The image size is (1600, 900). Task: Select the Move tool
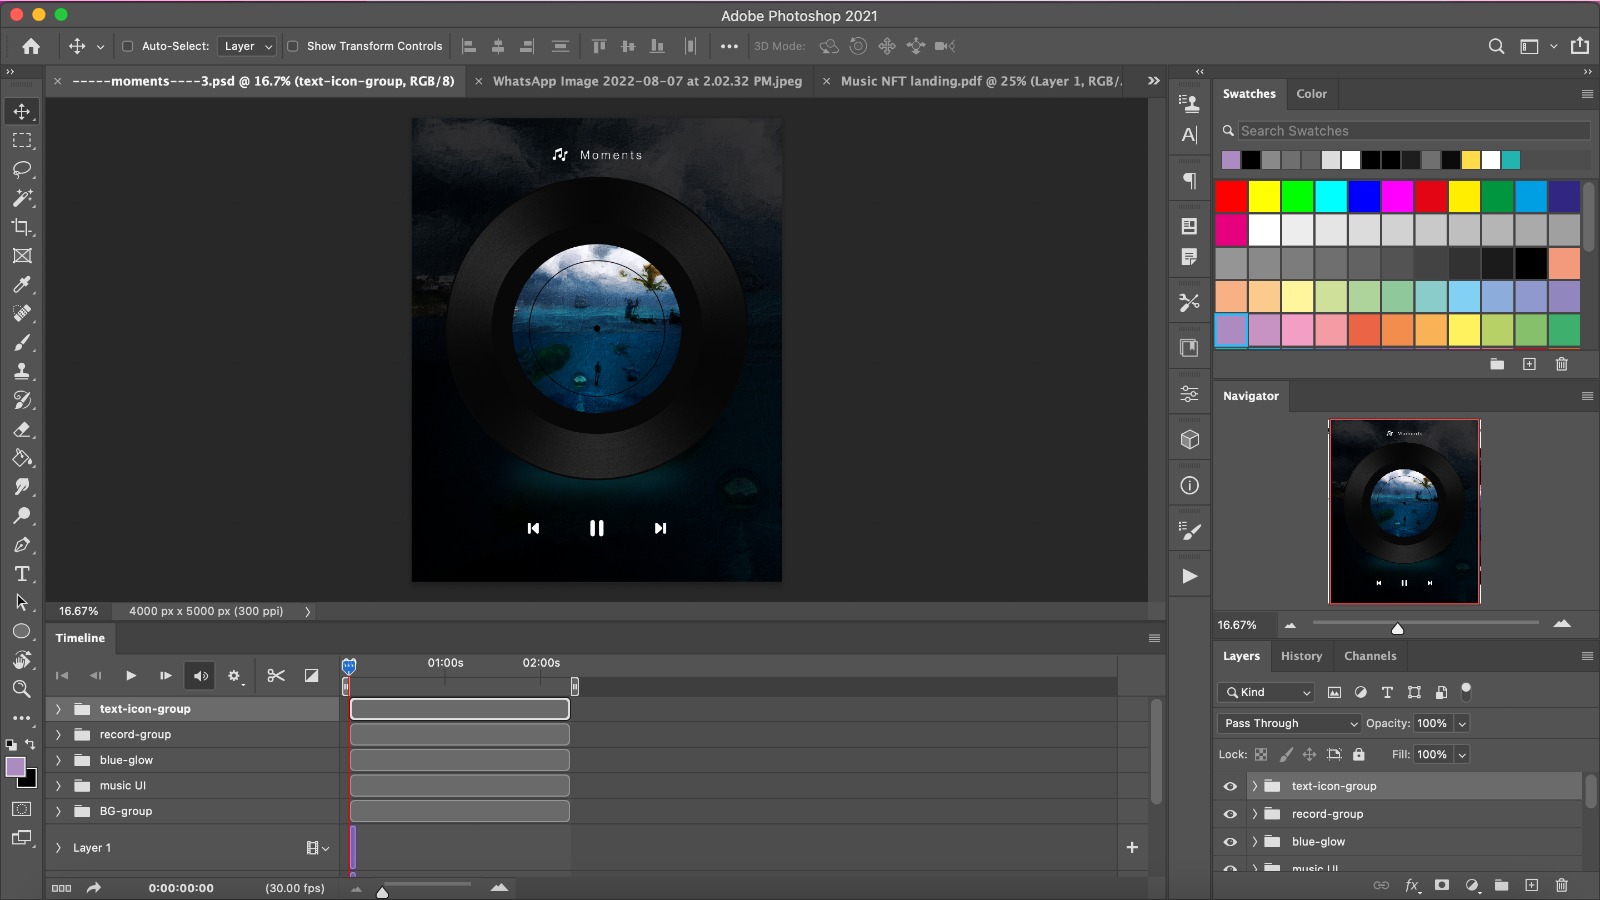22,111
